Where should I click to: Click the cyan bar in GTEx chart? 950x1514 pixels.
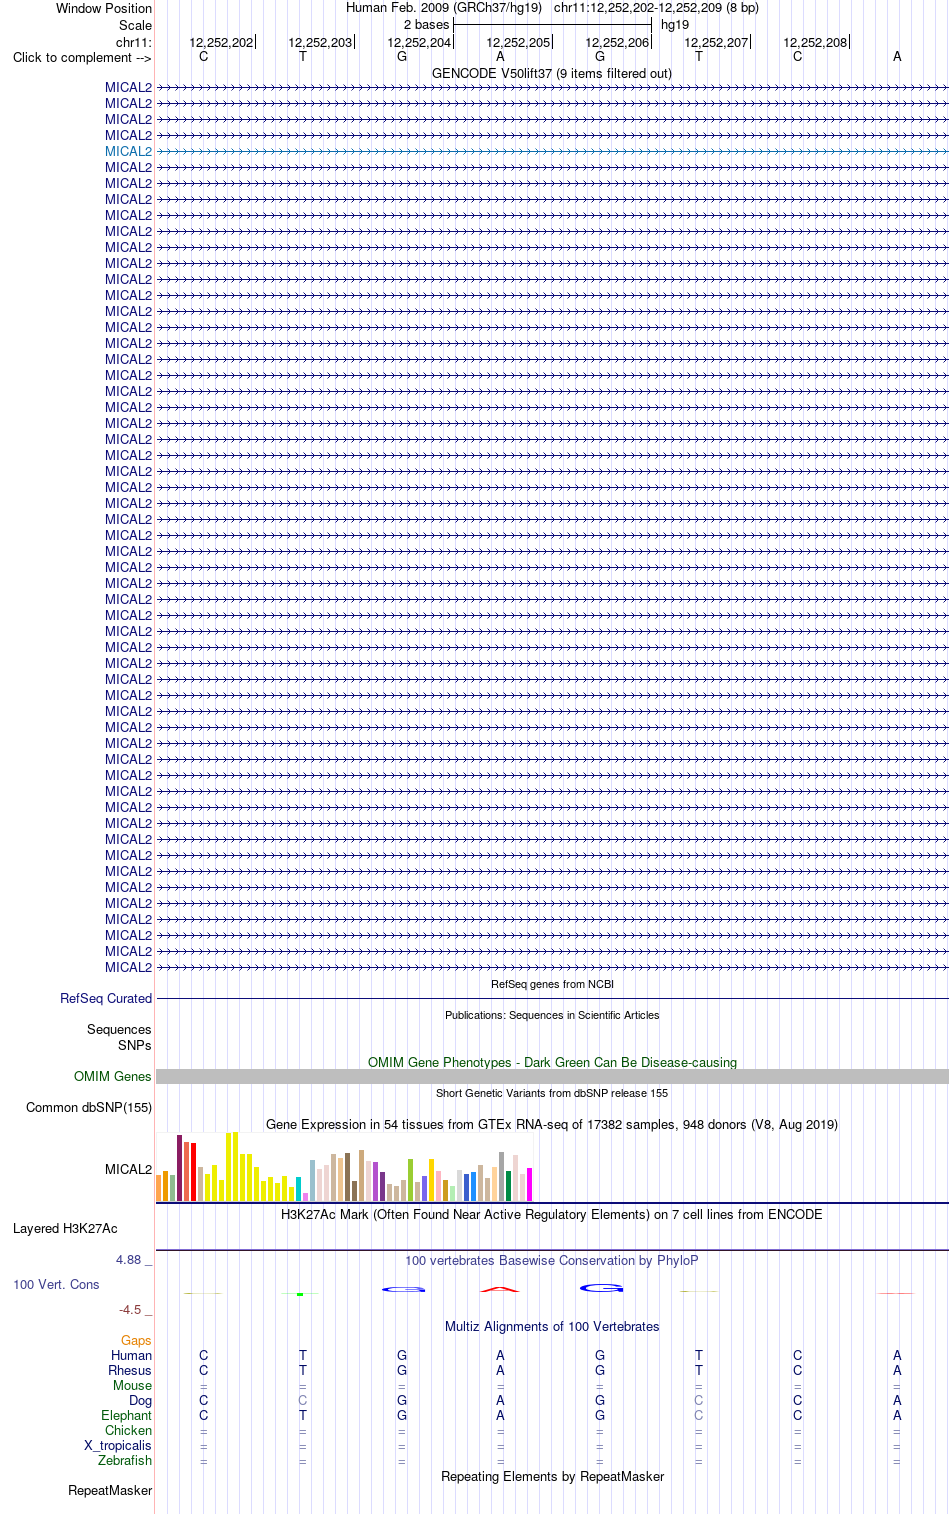298,1189
